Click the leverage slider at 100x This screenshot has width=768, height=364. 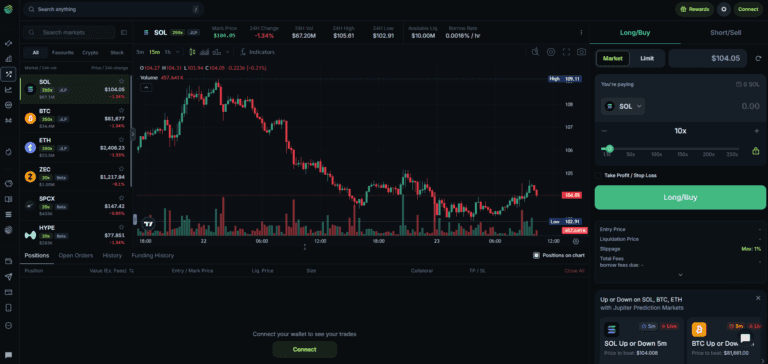click(x=657, y=149)
